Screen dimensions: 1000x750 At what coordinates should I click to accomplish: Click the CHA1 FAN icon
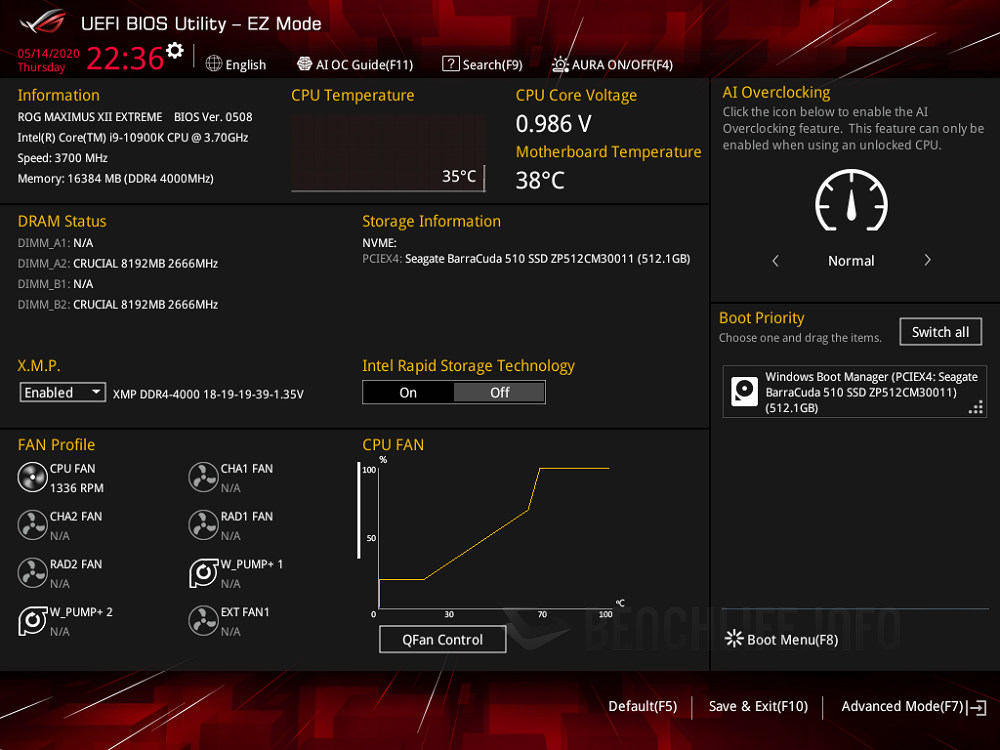[x=203, y=478]
